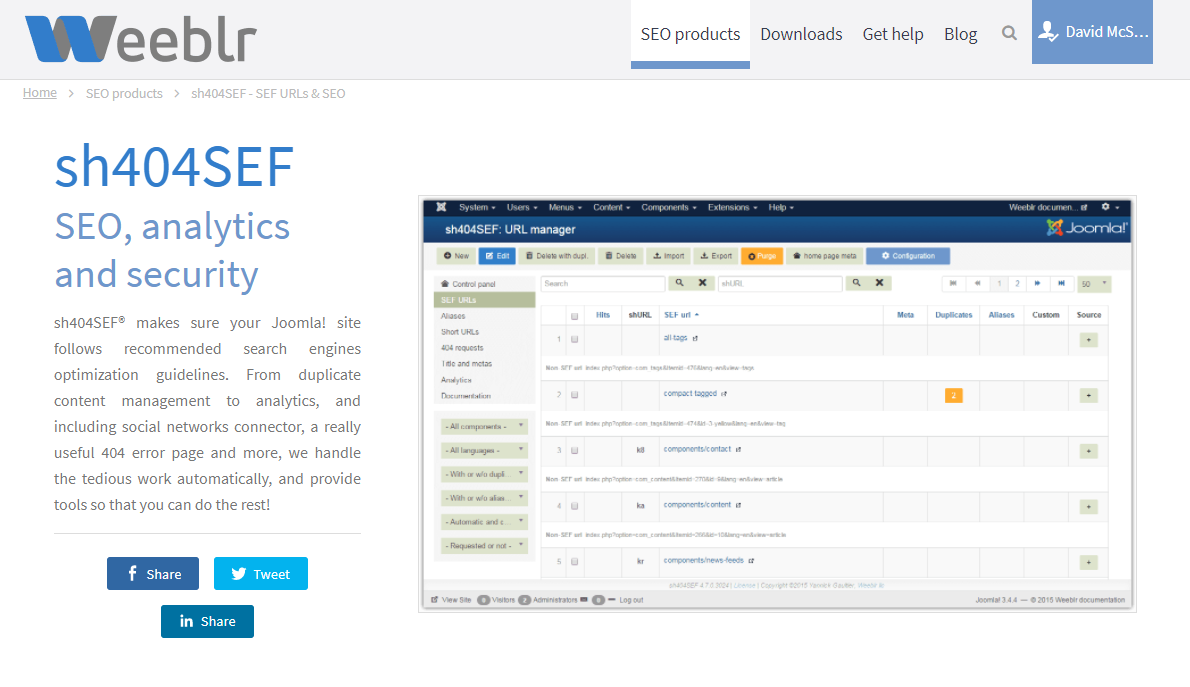Open the Content dropdown in the Joomla screenshot
This screenshot has height=687, width=1190.
click(x=611, y=207)
